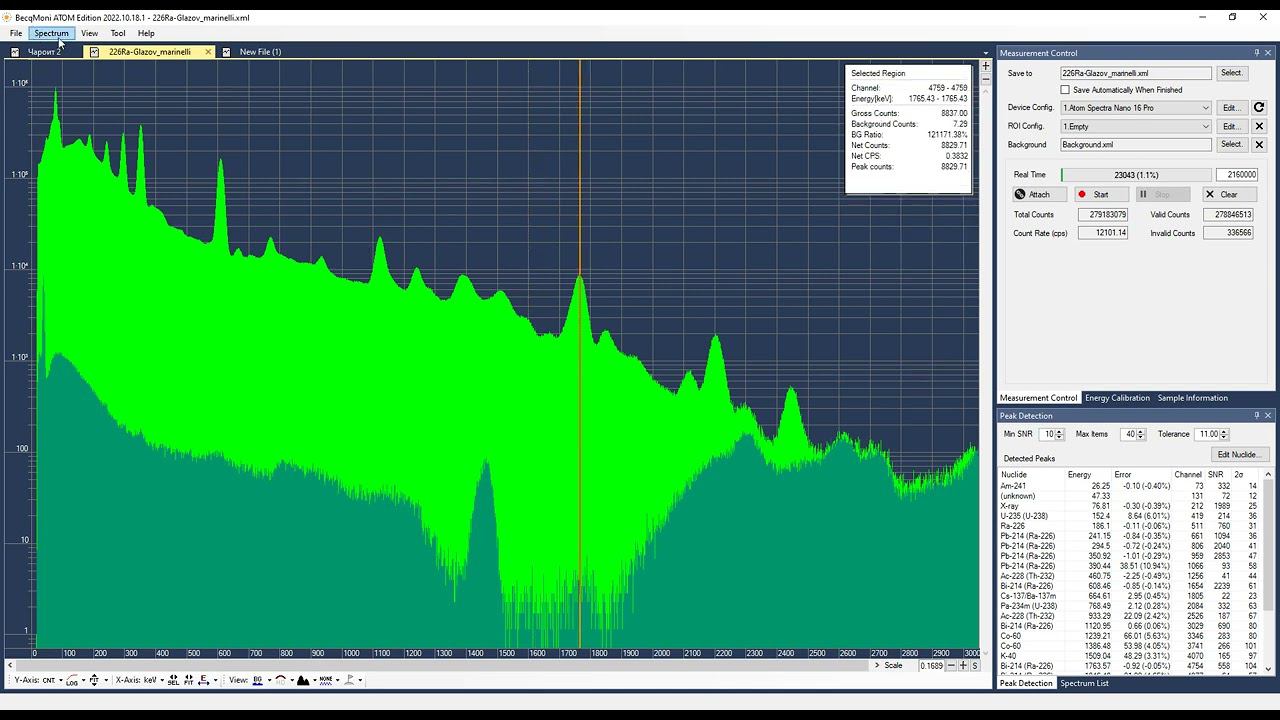The height and width of the screenshot is (720, 1280).
Task: Click the X-axis fit horizontal icon
Action: (x=188, y=680)
